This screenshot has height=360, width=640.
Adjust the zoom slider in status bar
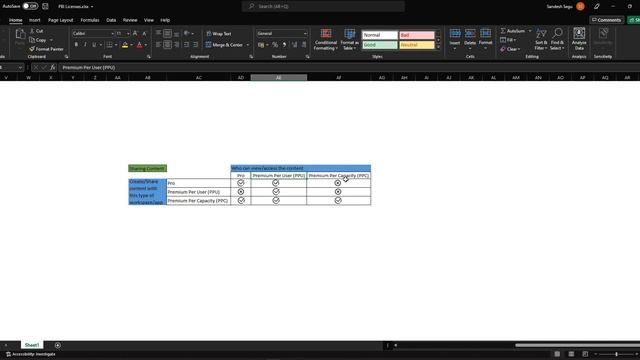[616, 354]
